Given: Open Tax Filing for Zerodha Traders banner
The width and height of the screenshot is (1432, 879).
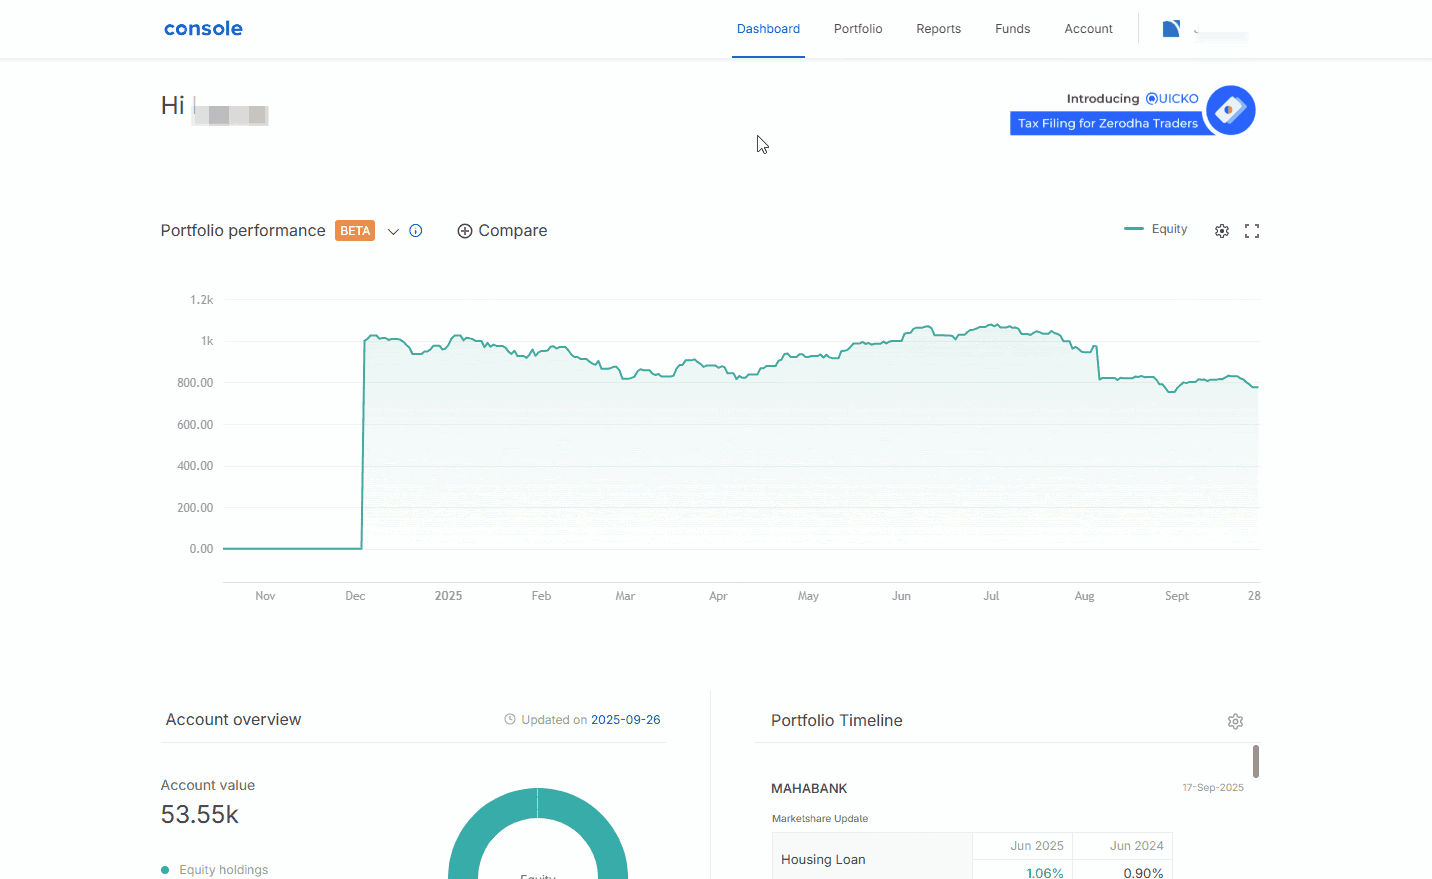Looking at the screenshot, I should coord(1107,124).
